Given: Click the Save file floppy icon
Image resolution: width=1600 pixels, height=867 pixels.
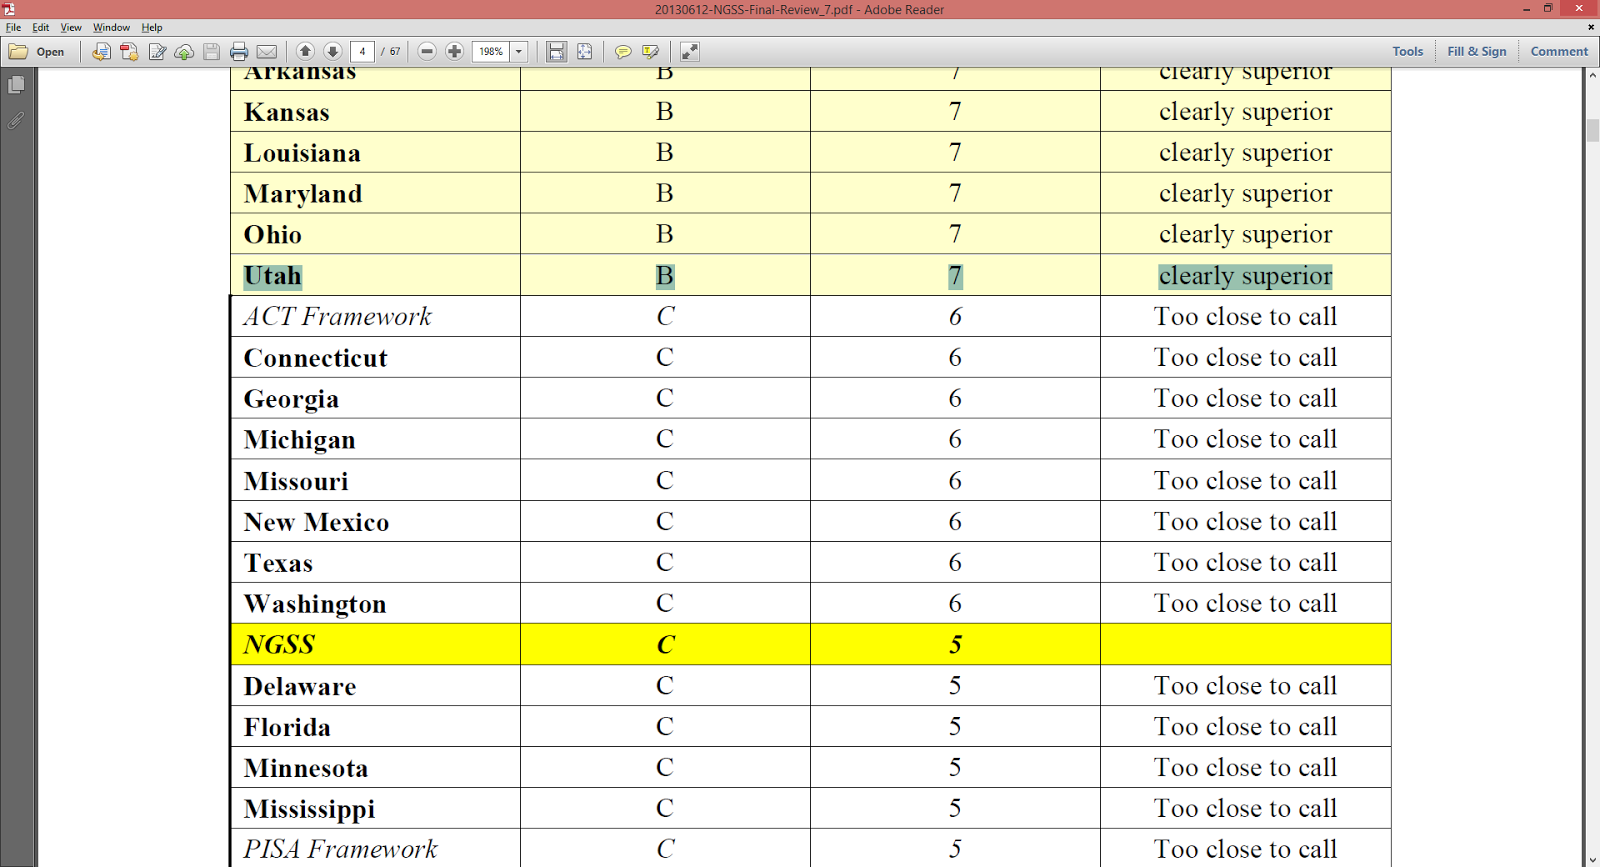Looking at the screenshot, I should pos(211,52).
